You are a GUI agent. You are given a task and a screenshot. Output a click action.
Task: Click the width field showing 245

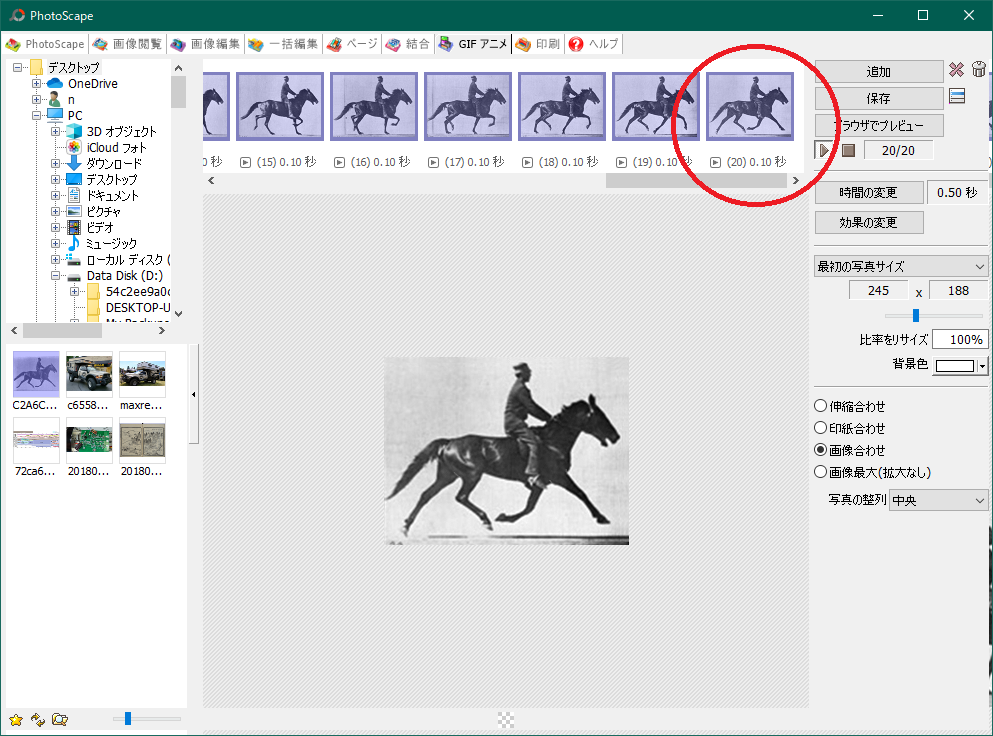pos(878,290)
